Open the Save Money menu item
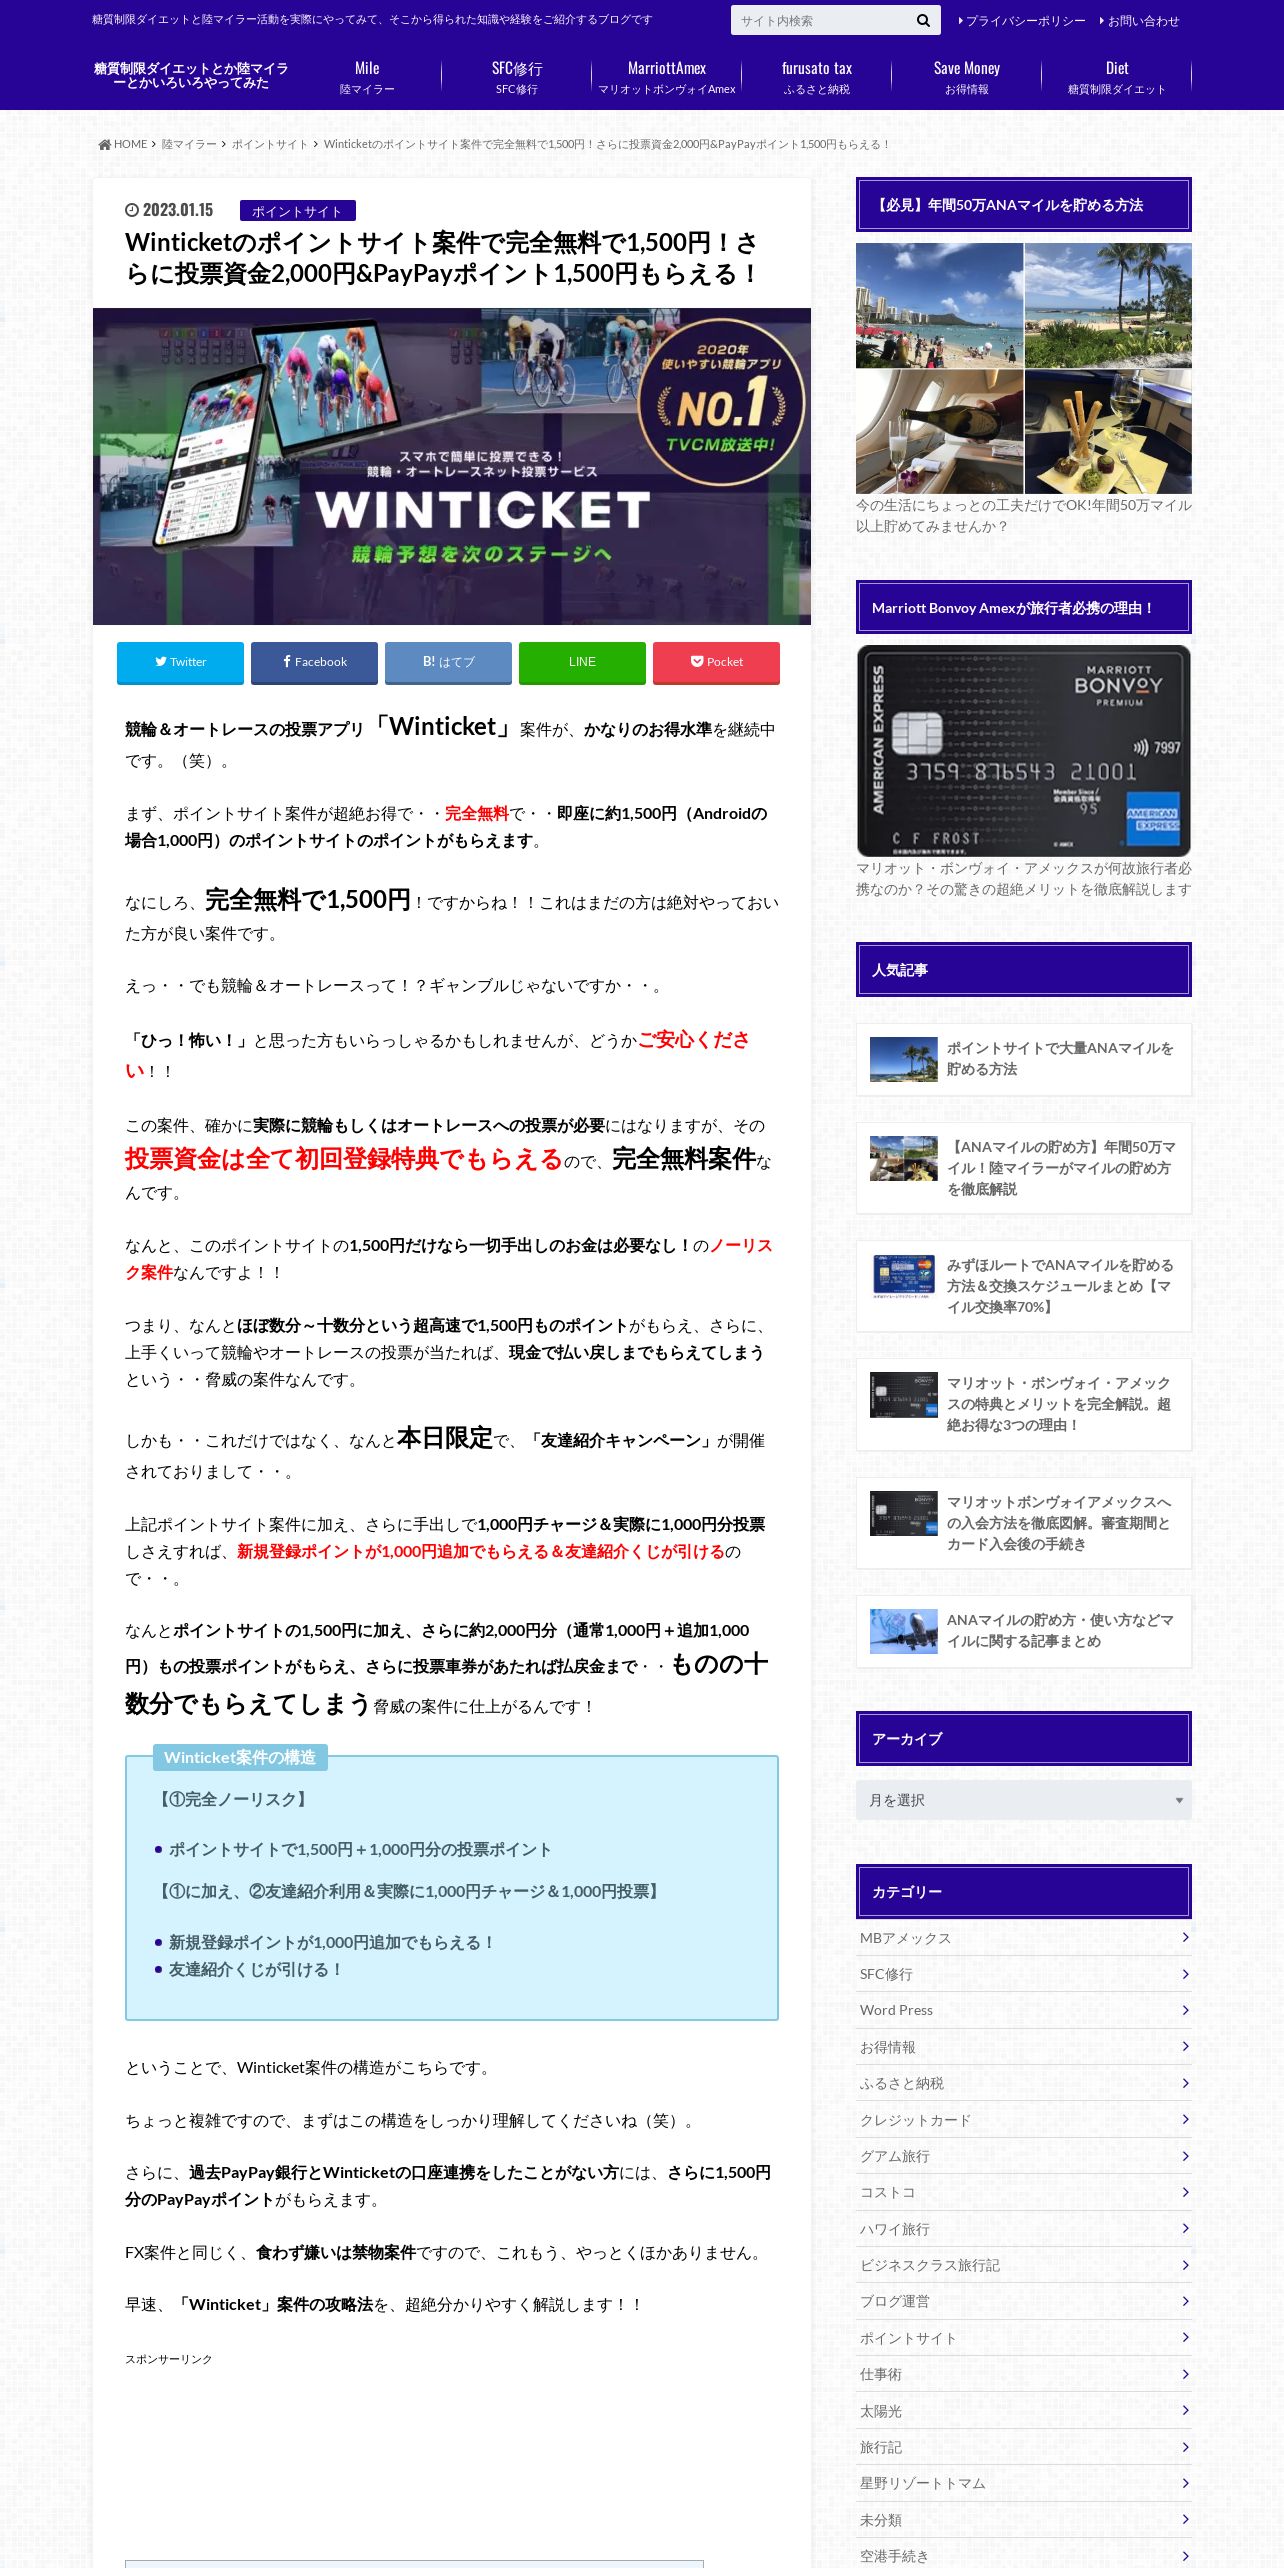 pyautogui.click(x=967, y=78)
